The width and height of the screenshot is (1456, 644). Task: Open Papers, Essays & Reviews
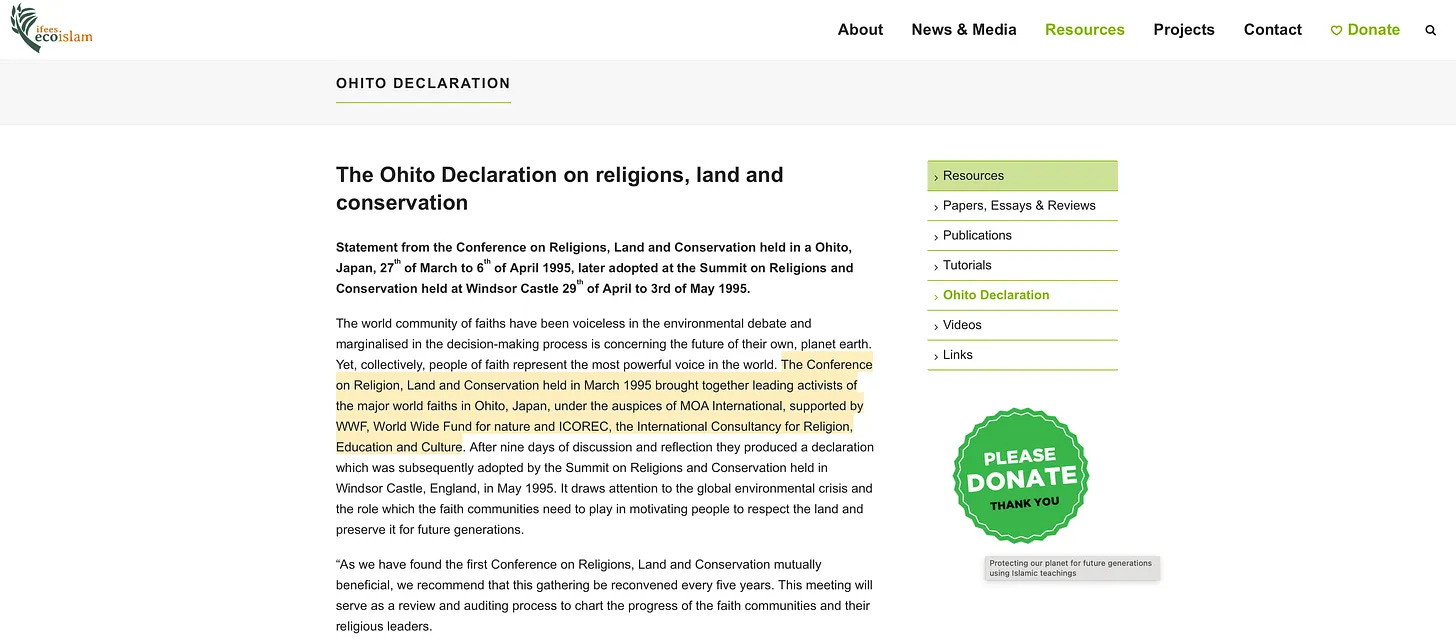[1022, 206]
